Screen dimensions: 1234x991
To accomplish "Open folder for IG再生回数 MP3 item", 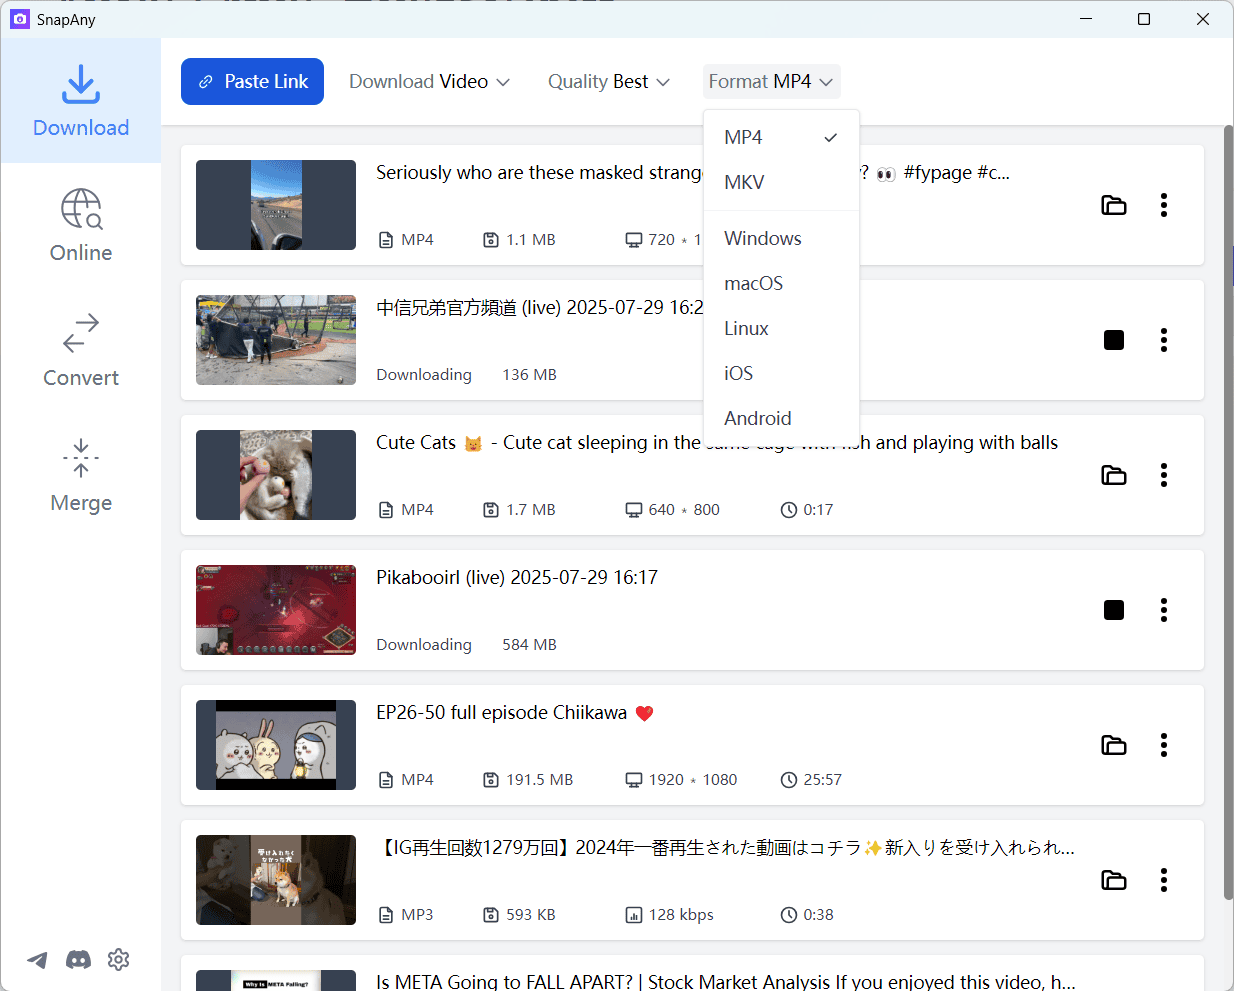I will [1114, 880].
